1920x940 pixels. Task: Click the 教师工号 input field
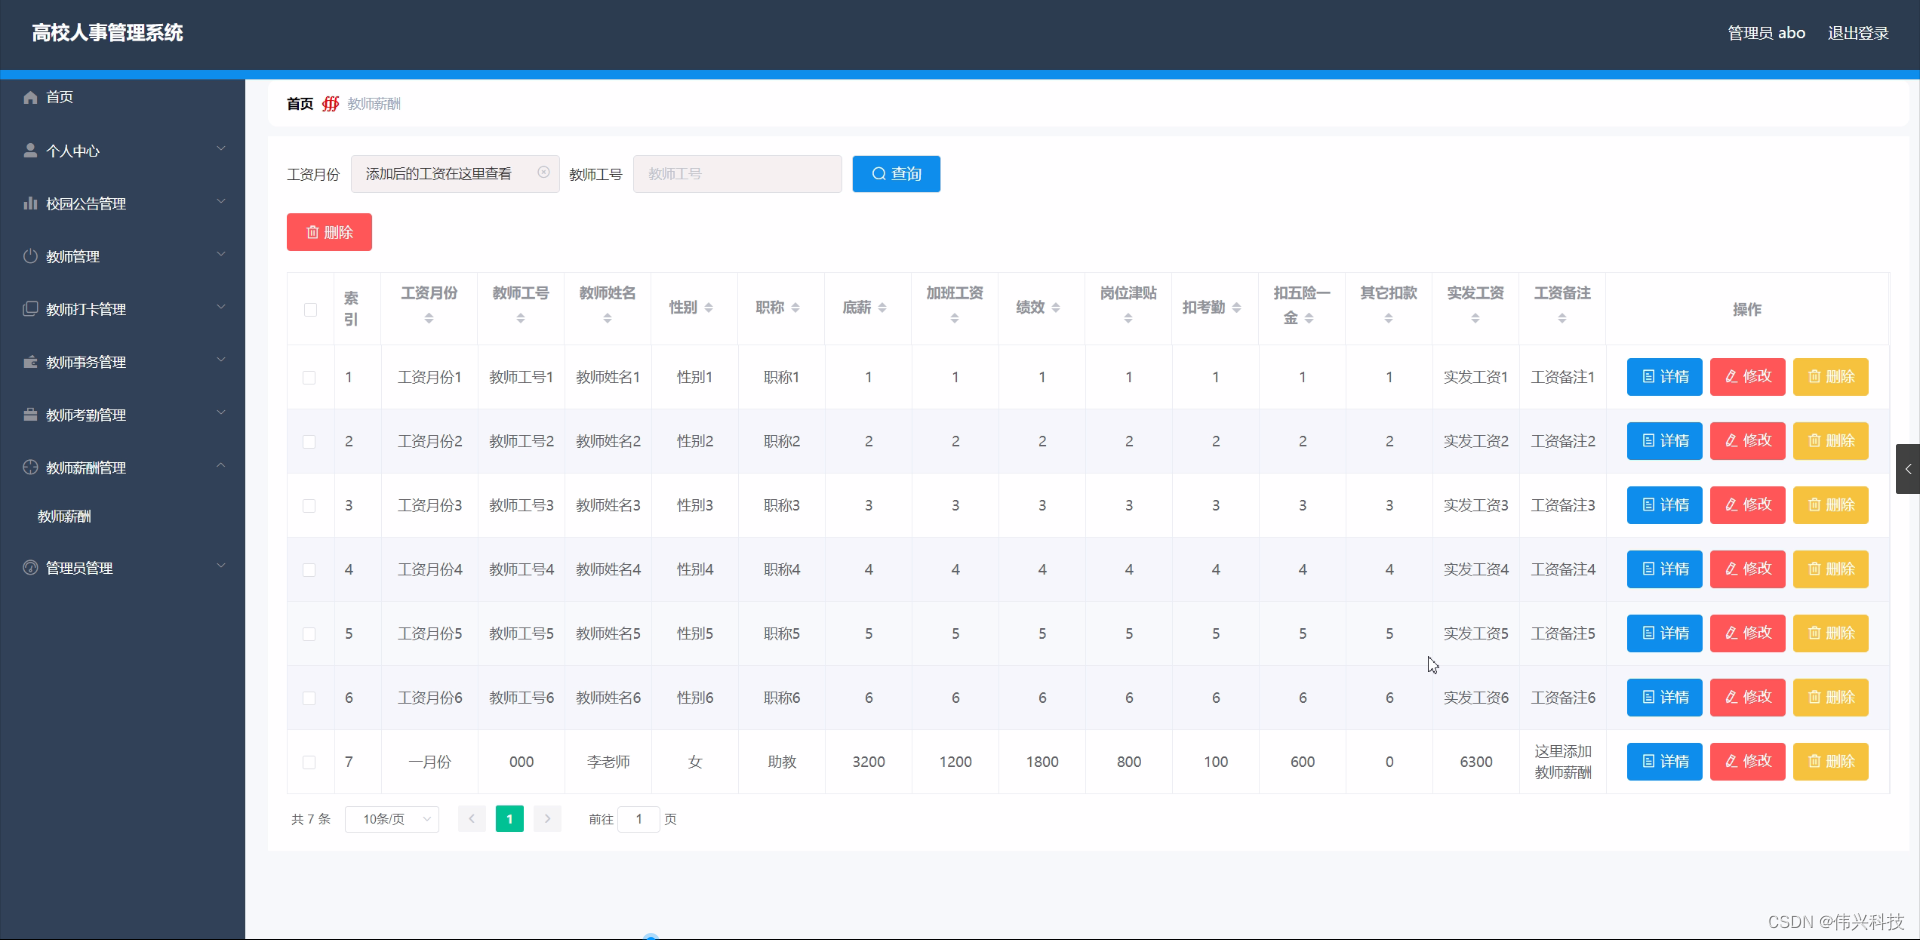click(737, 173)
